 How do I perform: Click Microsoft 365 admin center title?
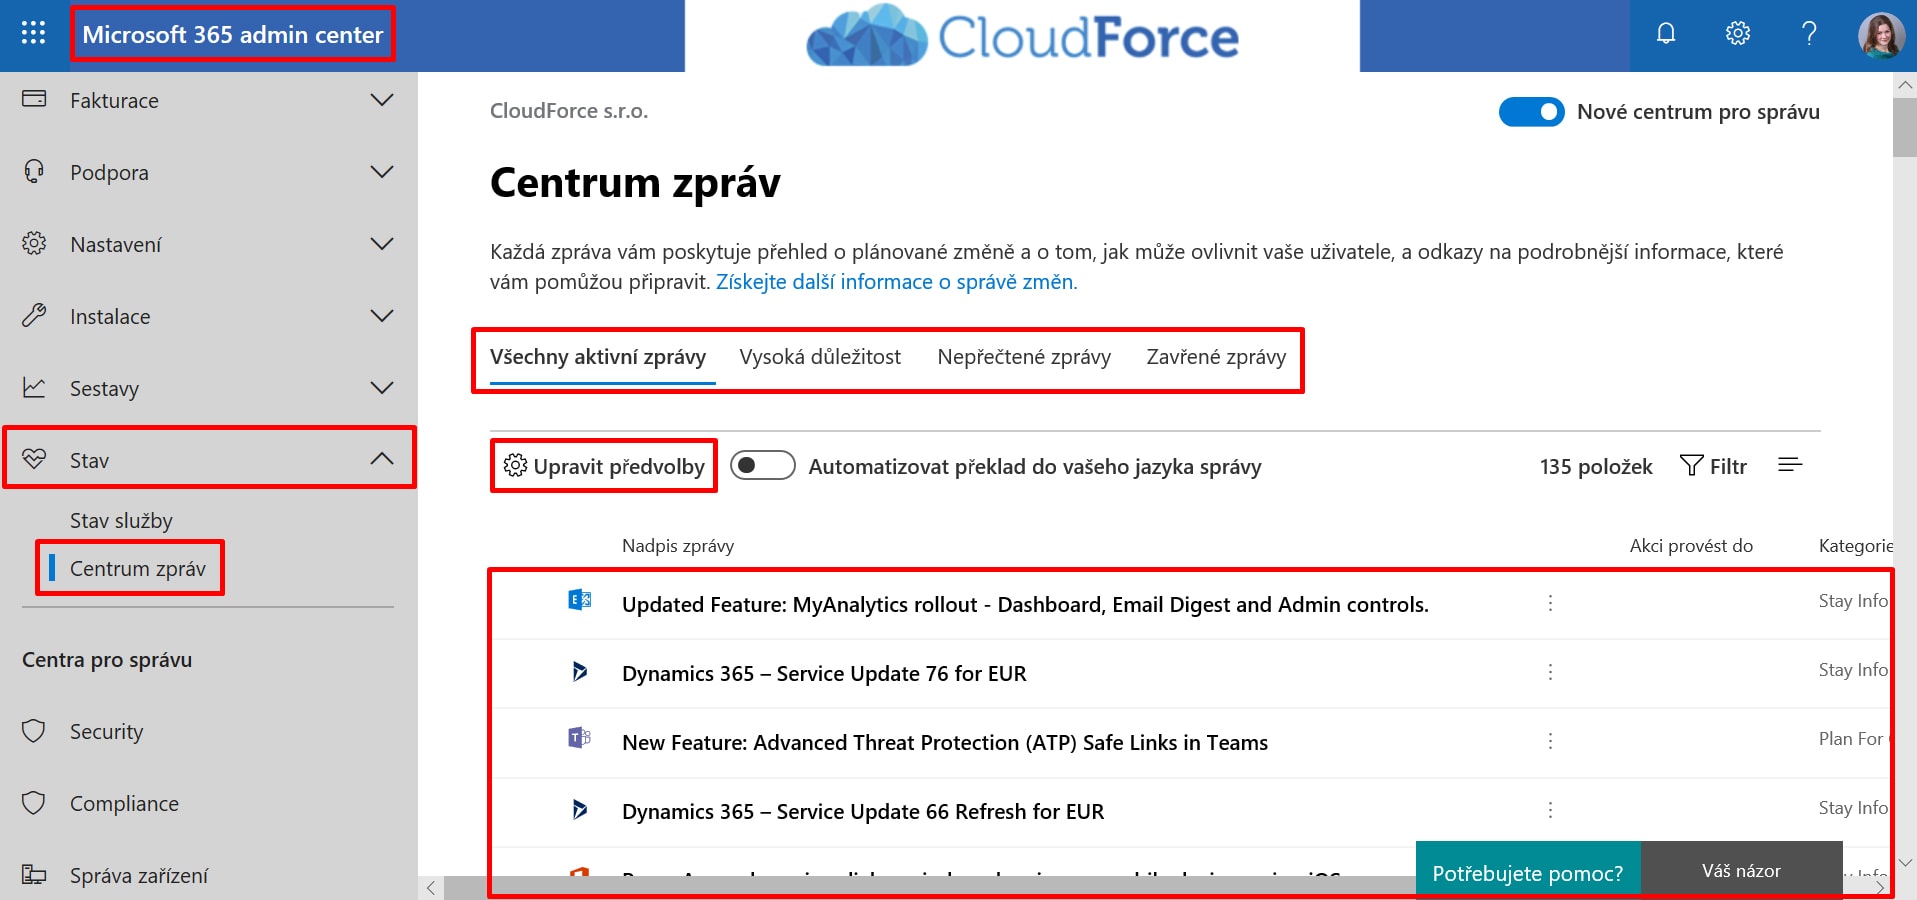(x=232, y=35)
